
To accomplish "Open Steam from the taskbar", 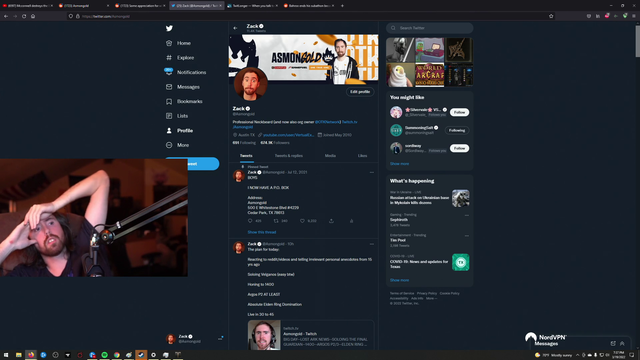I will 141,355.
